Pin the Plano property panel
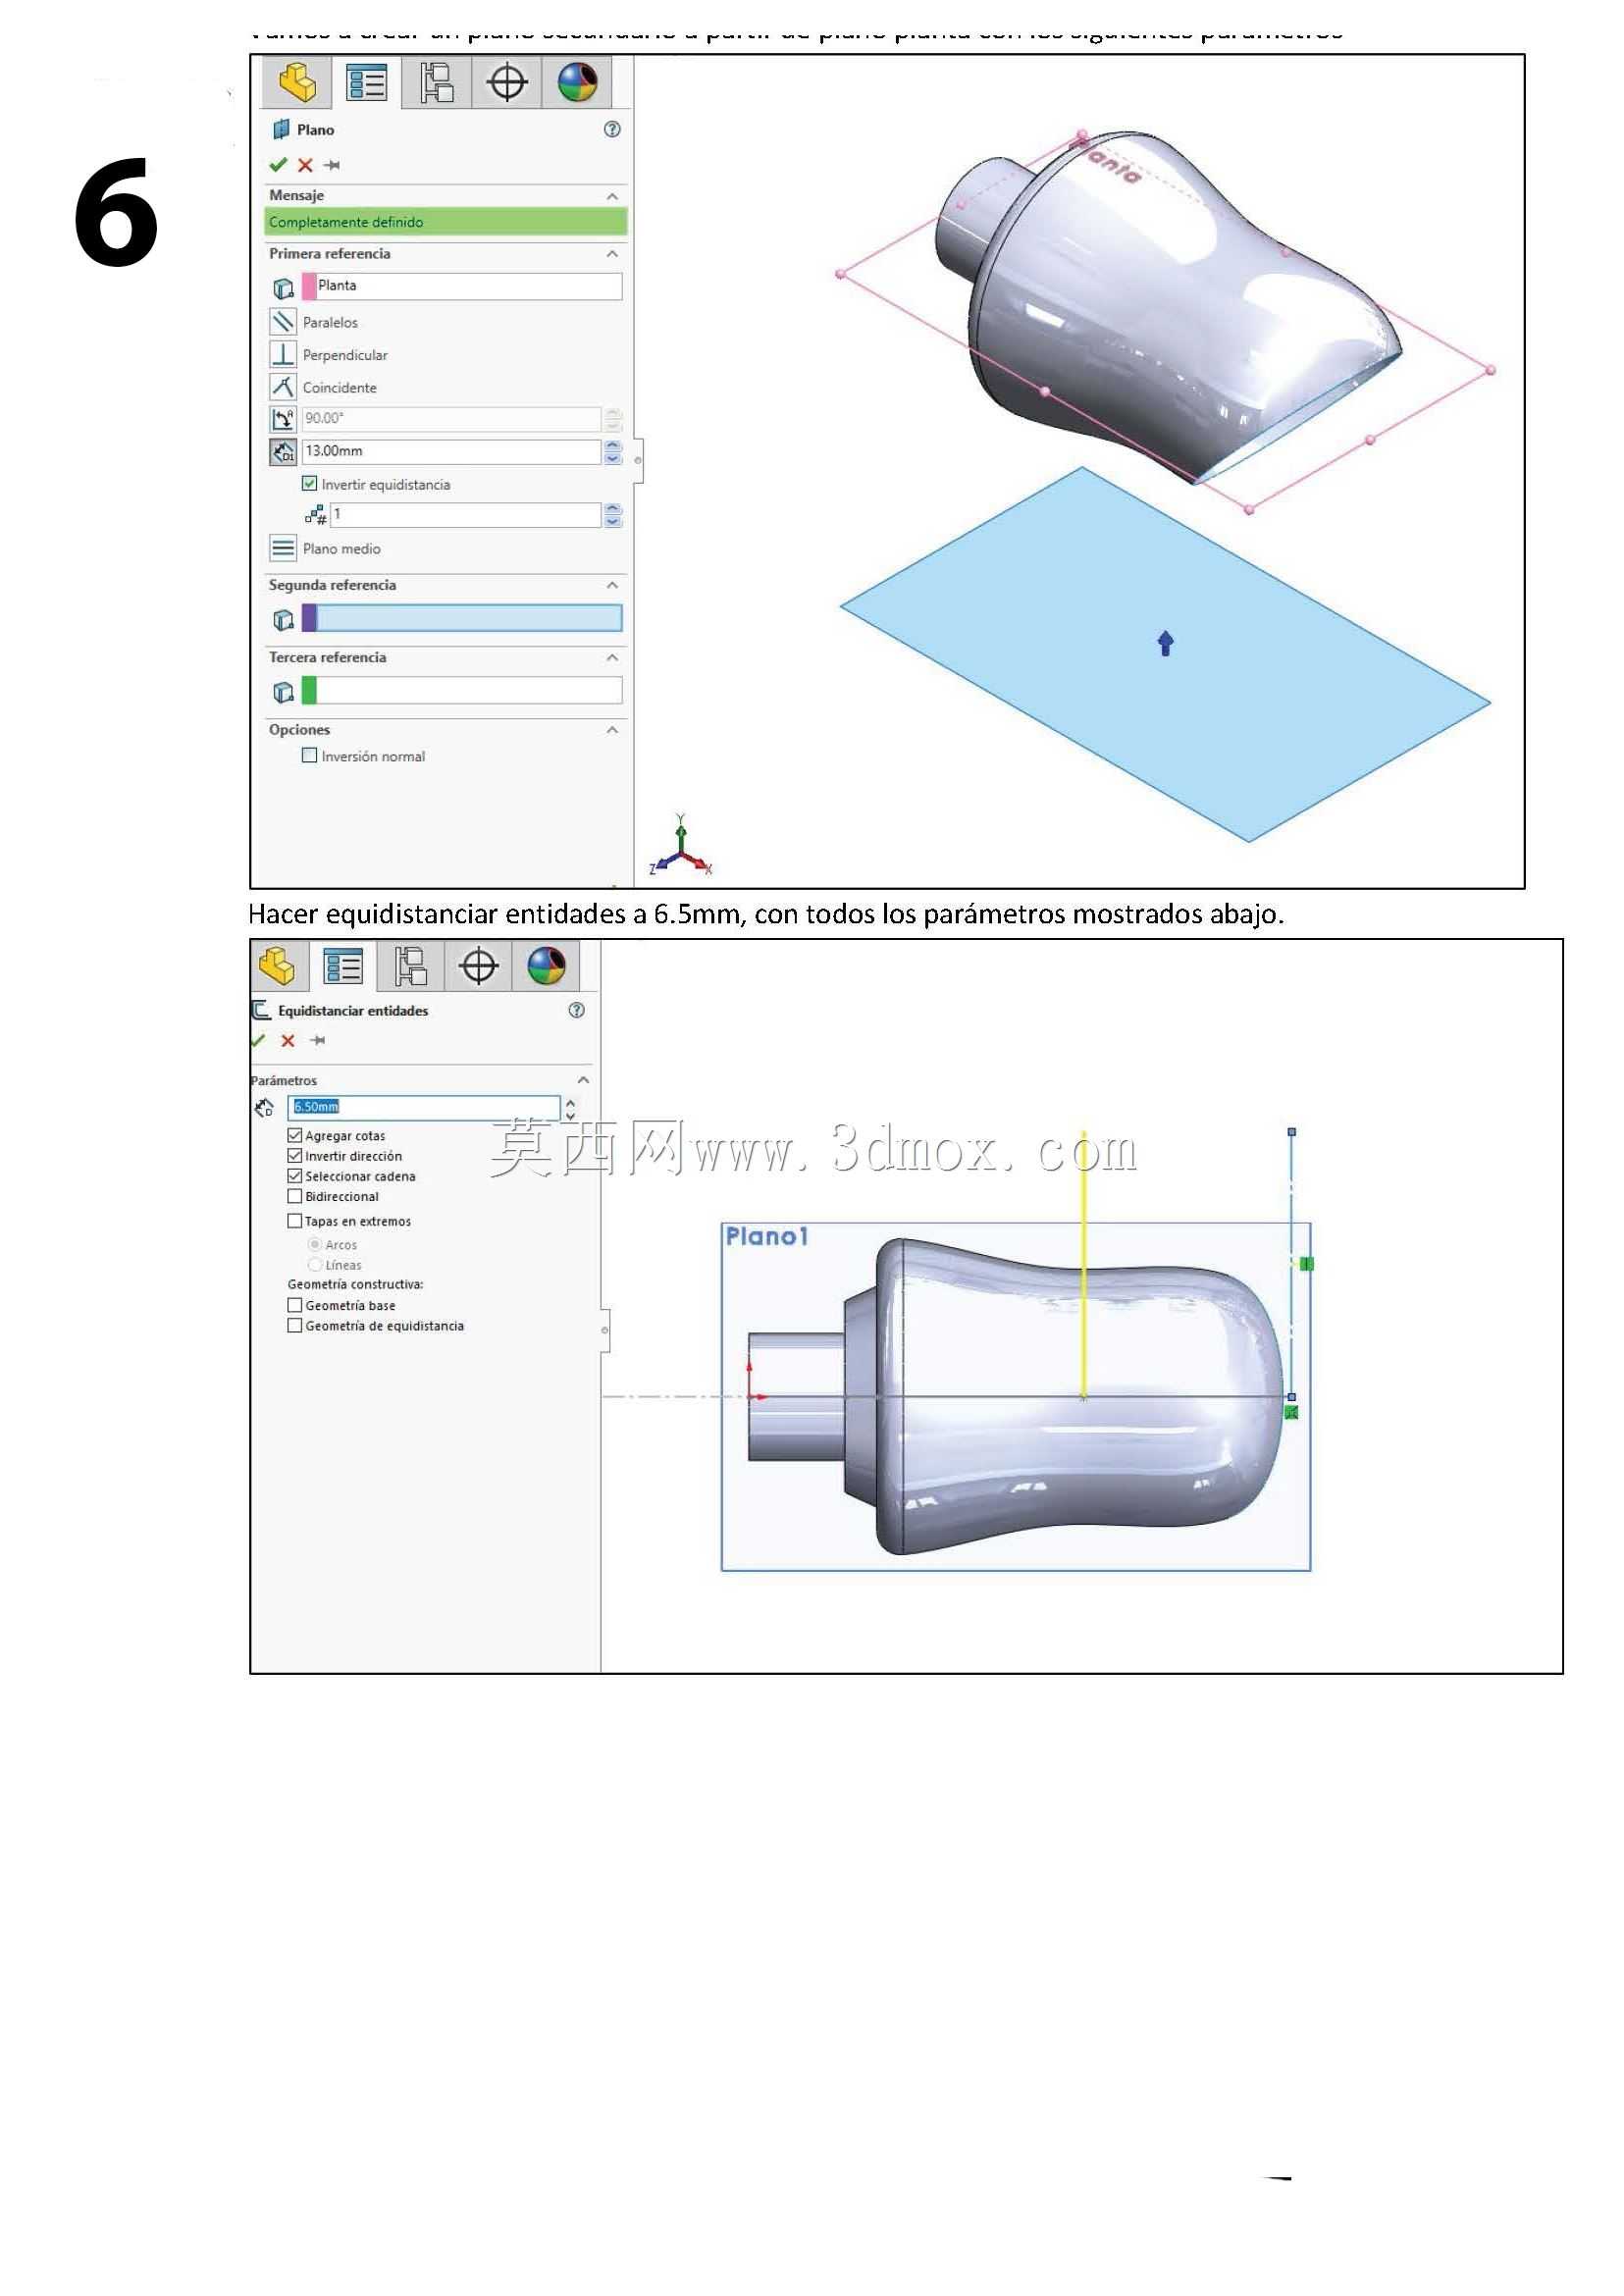 [332, 165]
